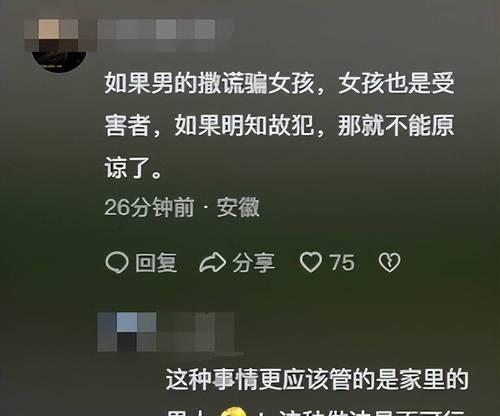500x416 pixels.
Task: Dislike the comment via broken heart icon
Action: [389, 262]
